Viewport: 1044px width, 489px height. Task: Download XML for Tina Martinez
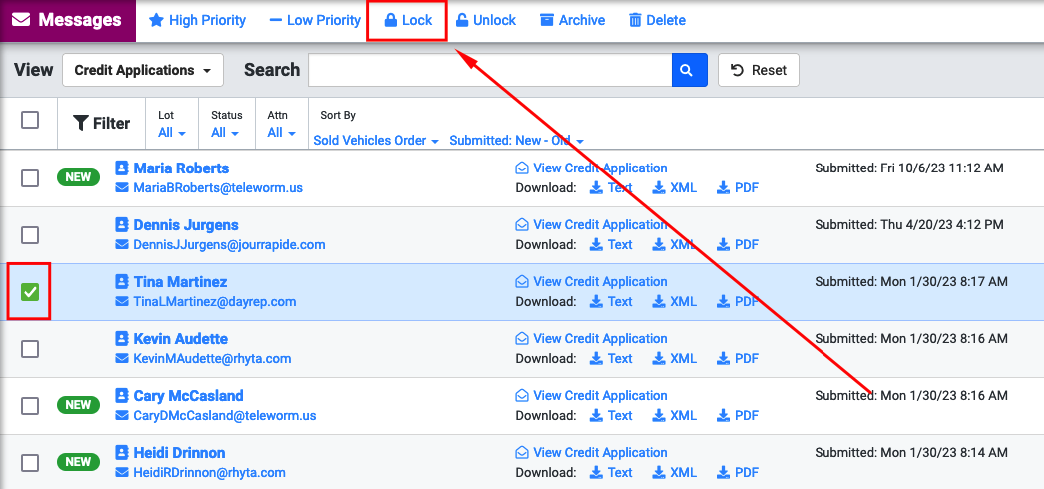674,302
